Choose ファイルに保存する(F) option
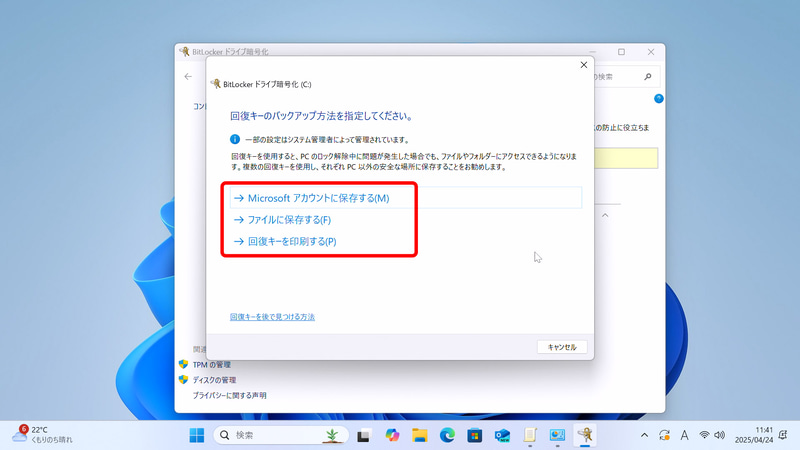This screenshot has width=800, height=450. [x=283, y=220]
